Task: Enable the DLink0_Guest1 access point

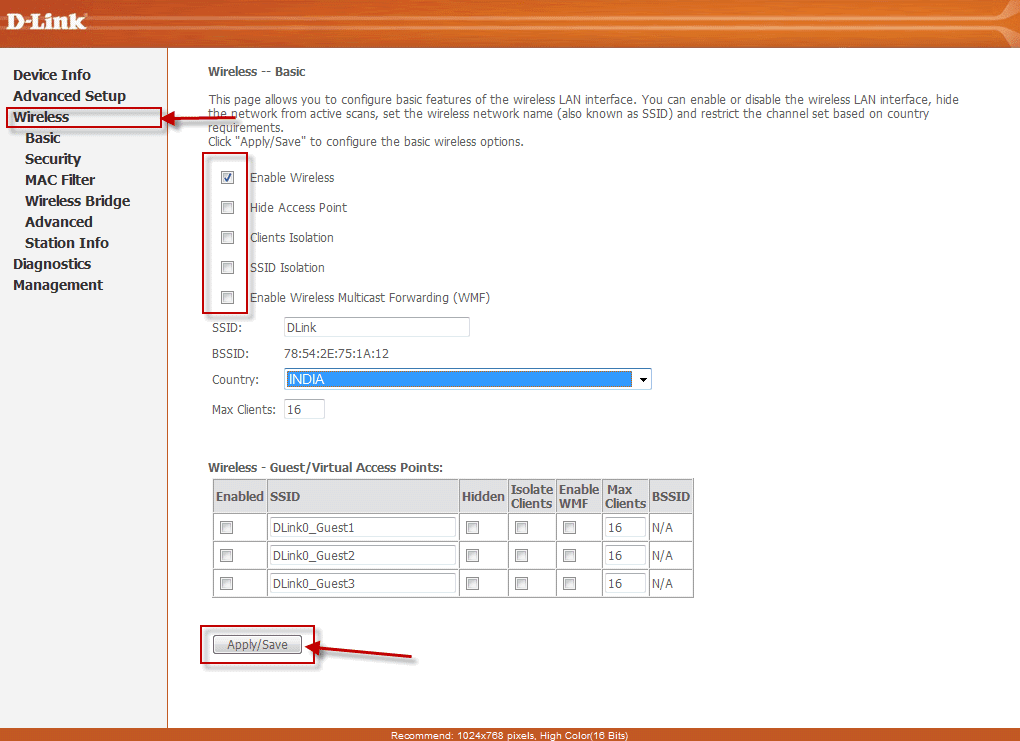Action: (228, 527)
